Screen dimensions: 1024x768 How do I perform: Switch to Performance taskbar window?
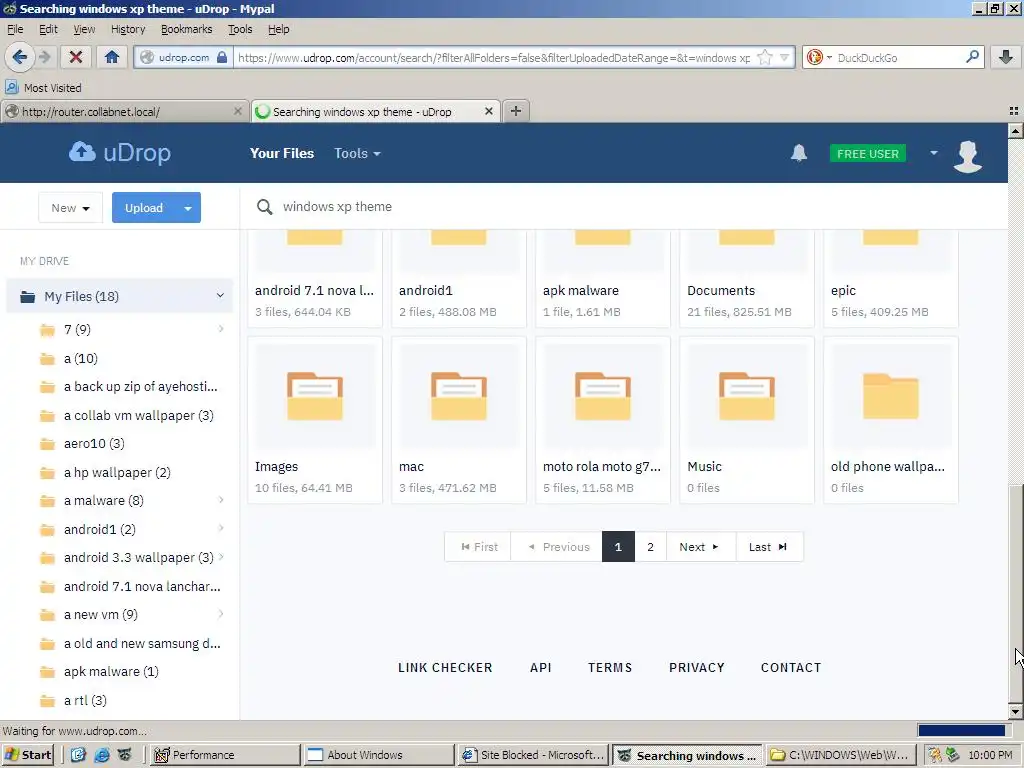(x=225, y=755)
